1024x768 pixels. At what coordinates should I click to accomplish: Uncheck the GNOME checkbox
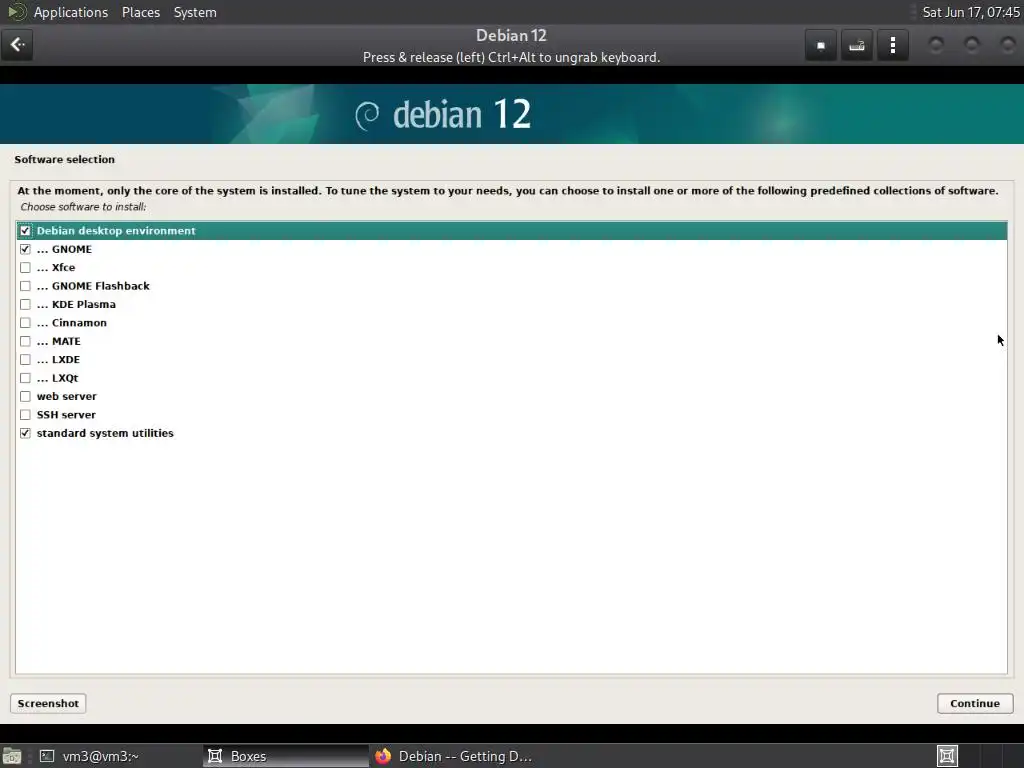click(25, 249)
